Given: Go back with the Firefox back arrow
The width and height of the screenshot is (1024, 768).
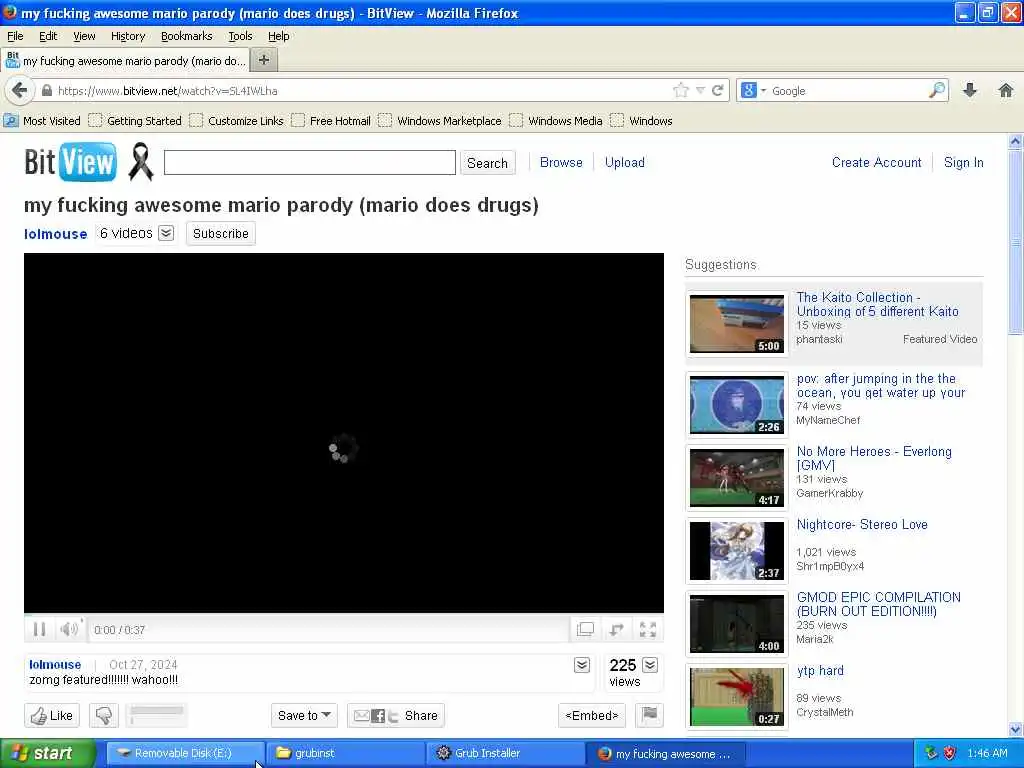Looking at the screenshot, I should pyautogui.click(x=20, y=90).
